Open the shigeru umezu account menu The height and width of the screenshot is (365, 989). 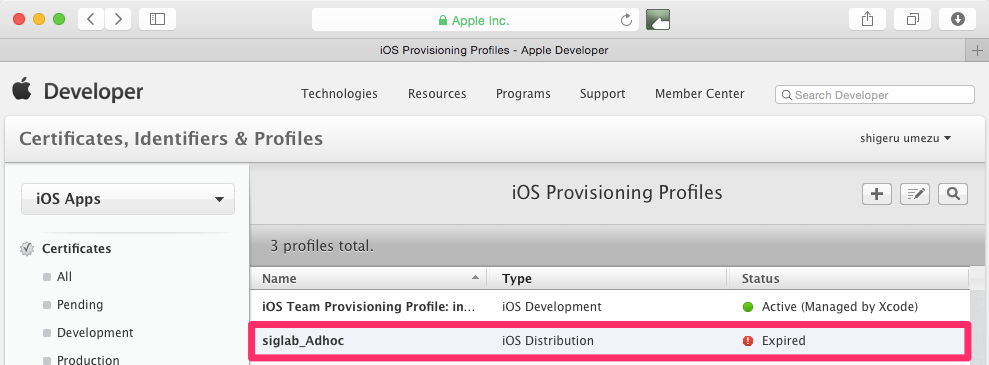pos(905,138)
